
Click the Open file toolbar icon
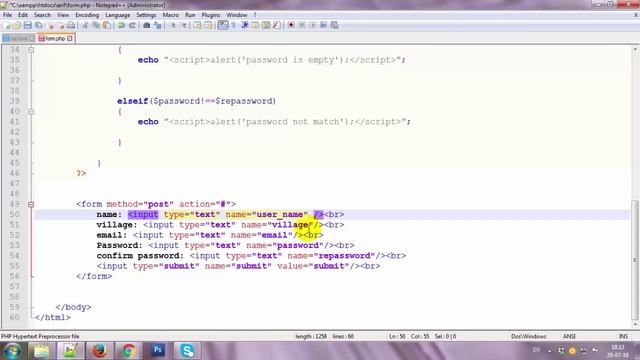17,25
